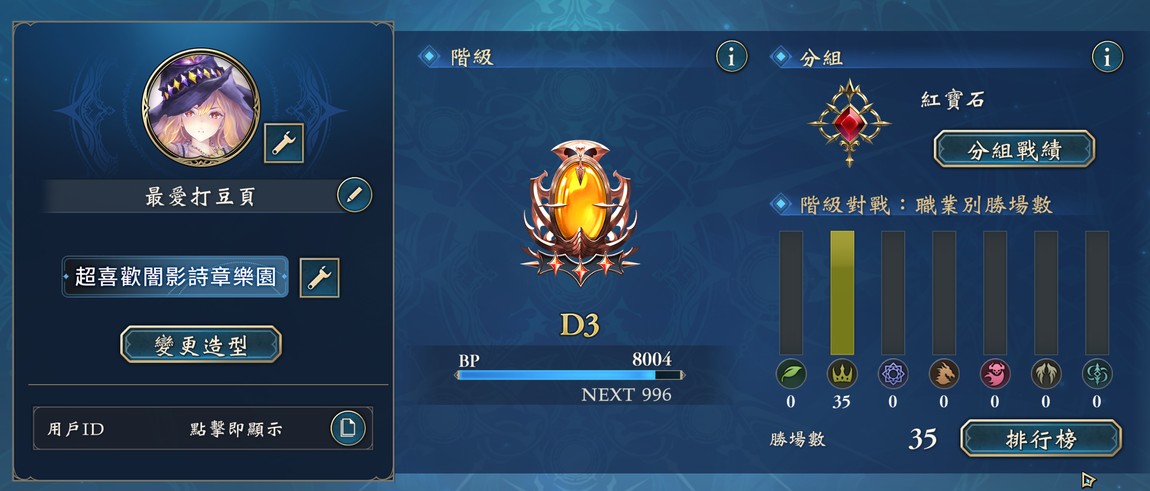Click the D3 rank emblem
The image size is (1150, 491).
point(580,211)
